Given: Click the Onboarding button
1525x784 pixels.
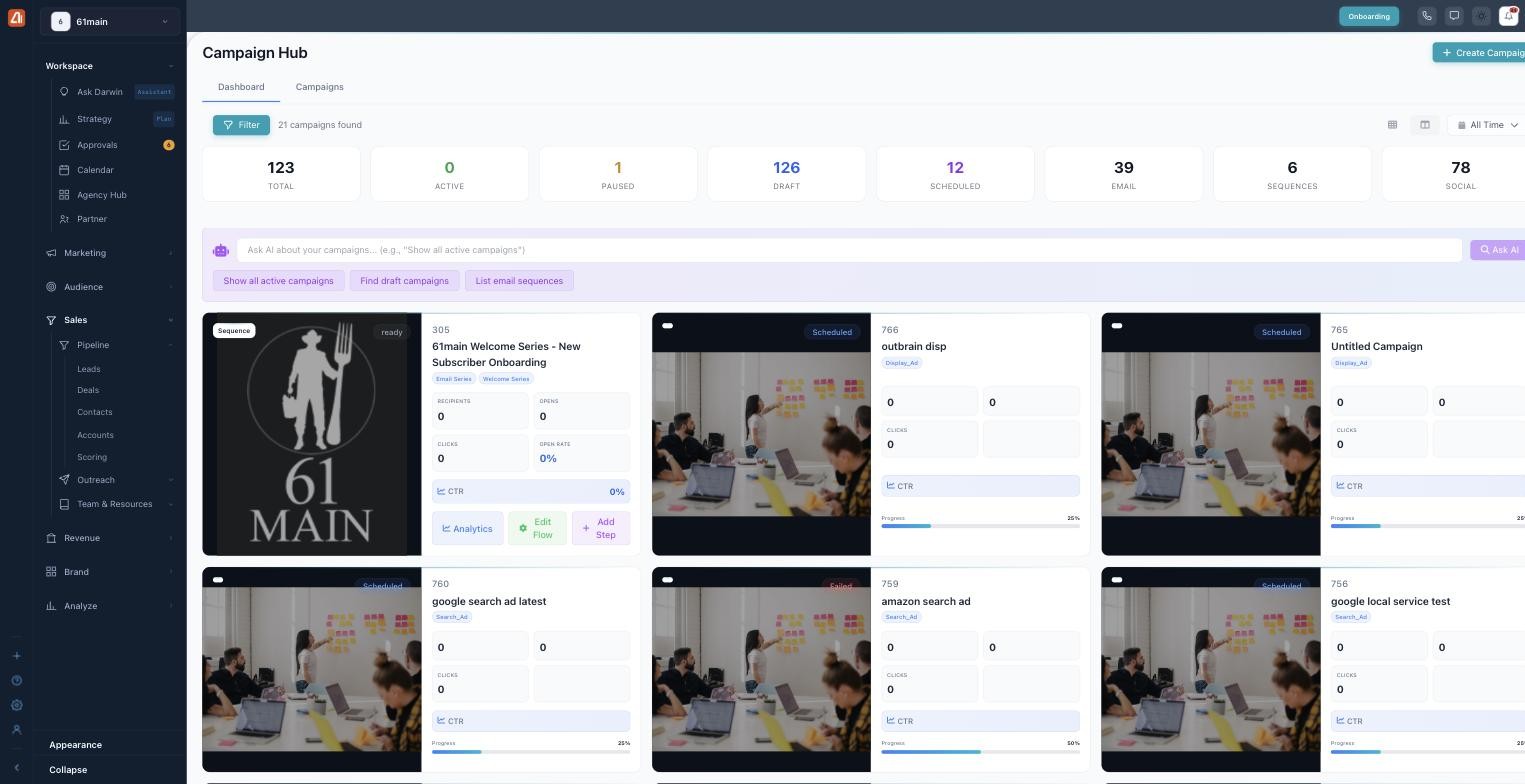Looking at the screenshot, I should click(1369, 16).
